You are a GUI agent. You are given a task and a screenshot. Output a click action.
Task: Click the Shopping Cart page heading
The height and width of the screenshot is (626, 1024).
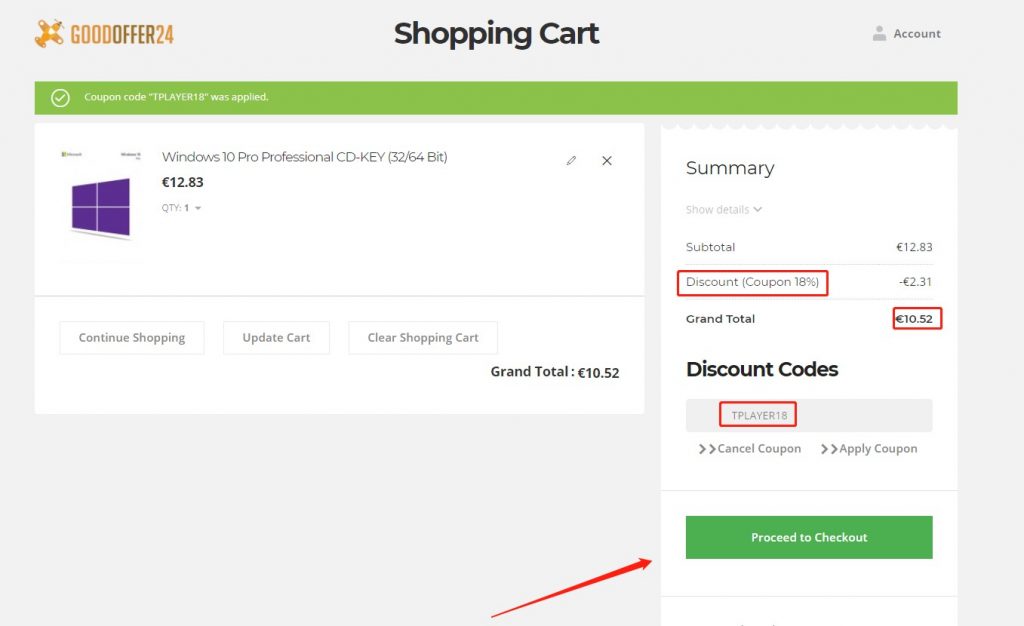tap(496, 34)
